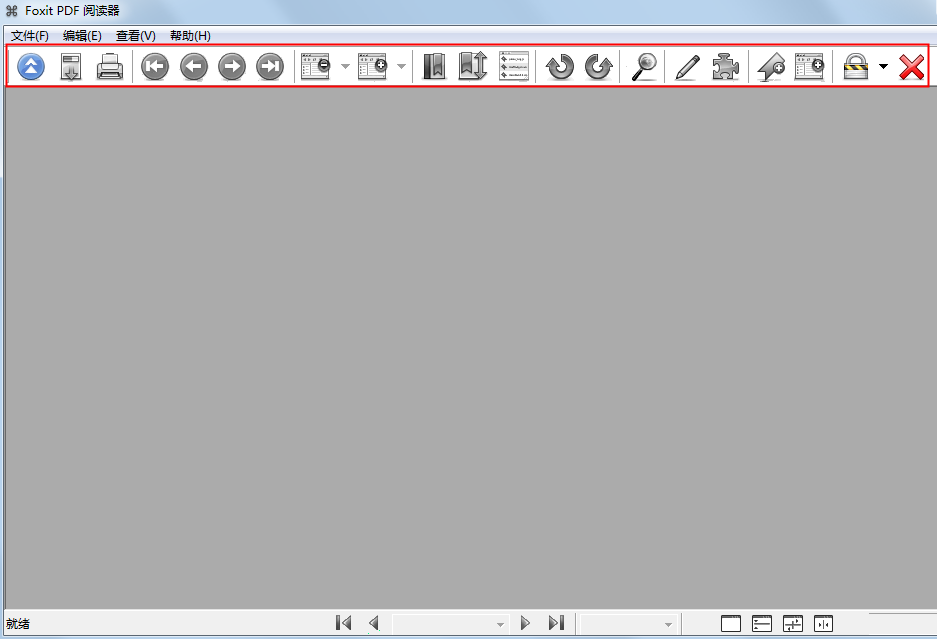Open the 帮助(H) menu
The width and height of the screenshot is (937, 639).
190,36
